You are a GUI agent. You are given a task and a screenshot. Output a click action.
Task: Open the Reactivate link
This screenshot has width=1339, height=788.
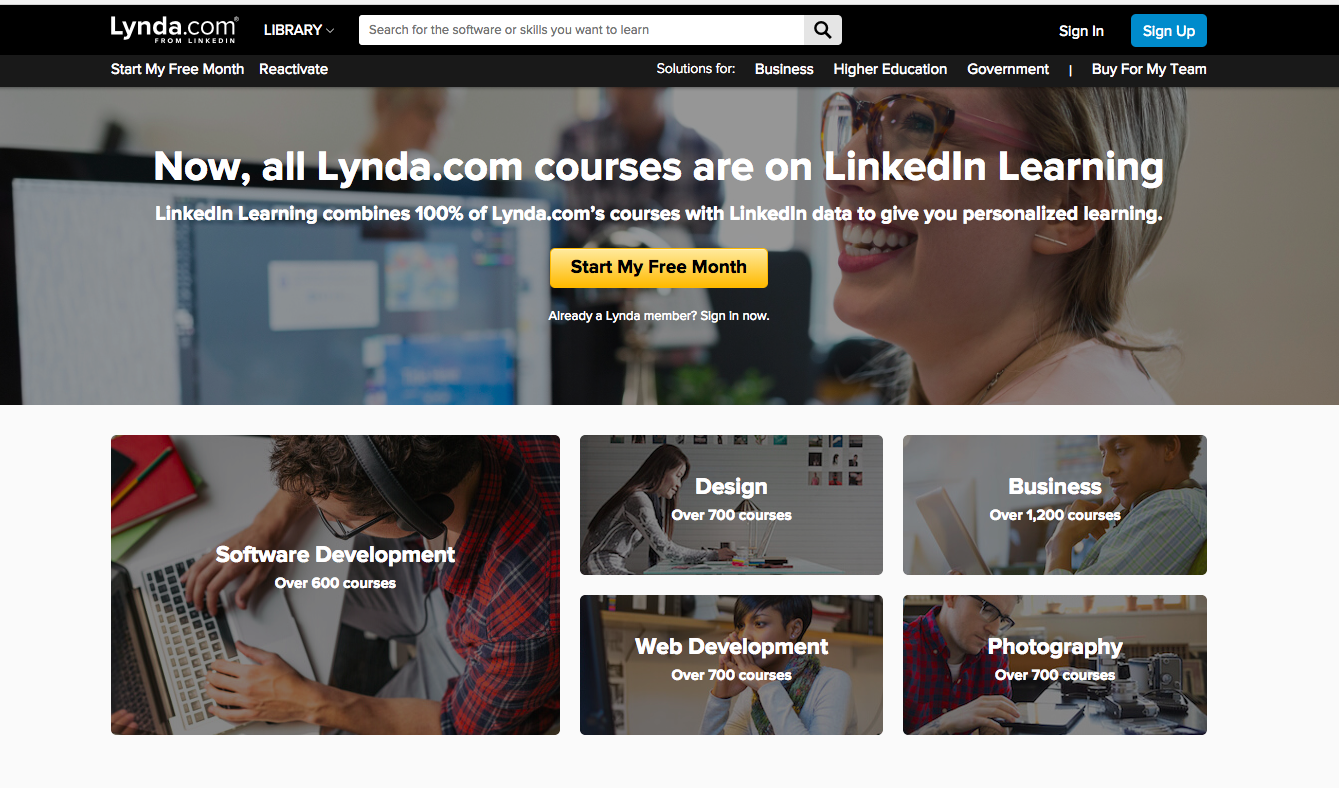(293, 69)
